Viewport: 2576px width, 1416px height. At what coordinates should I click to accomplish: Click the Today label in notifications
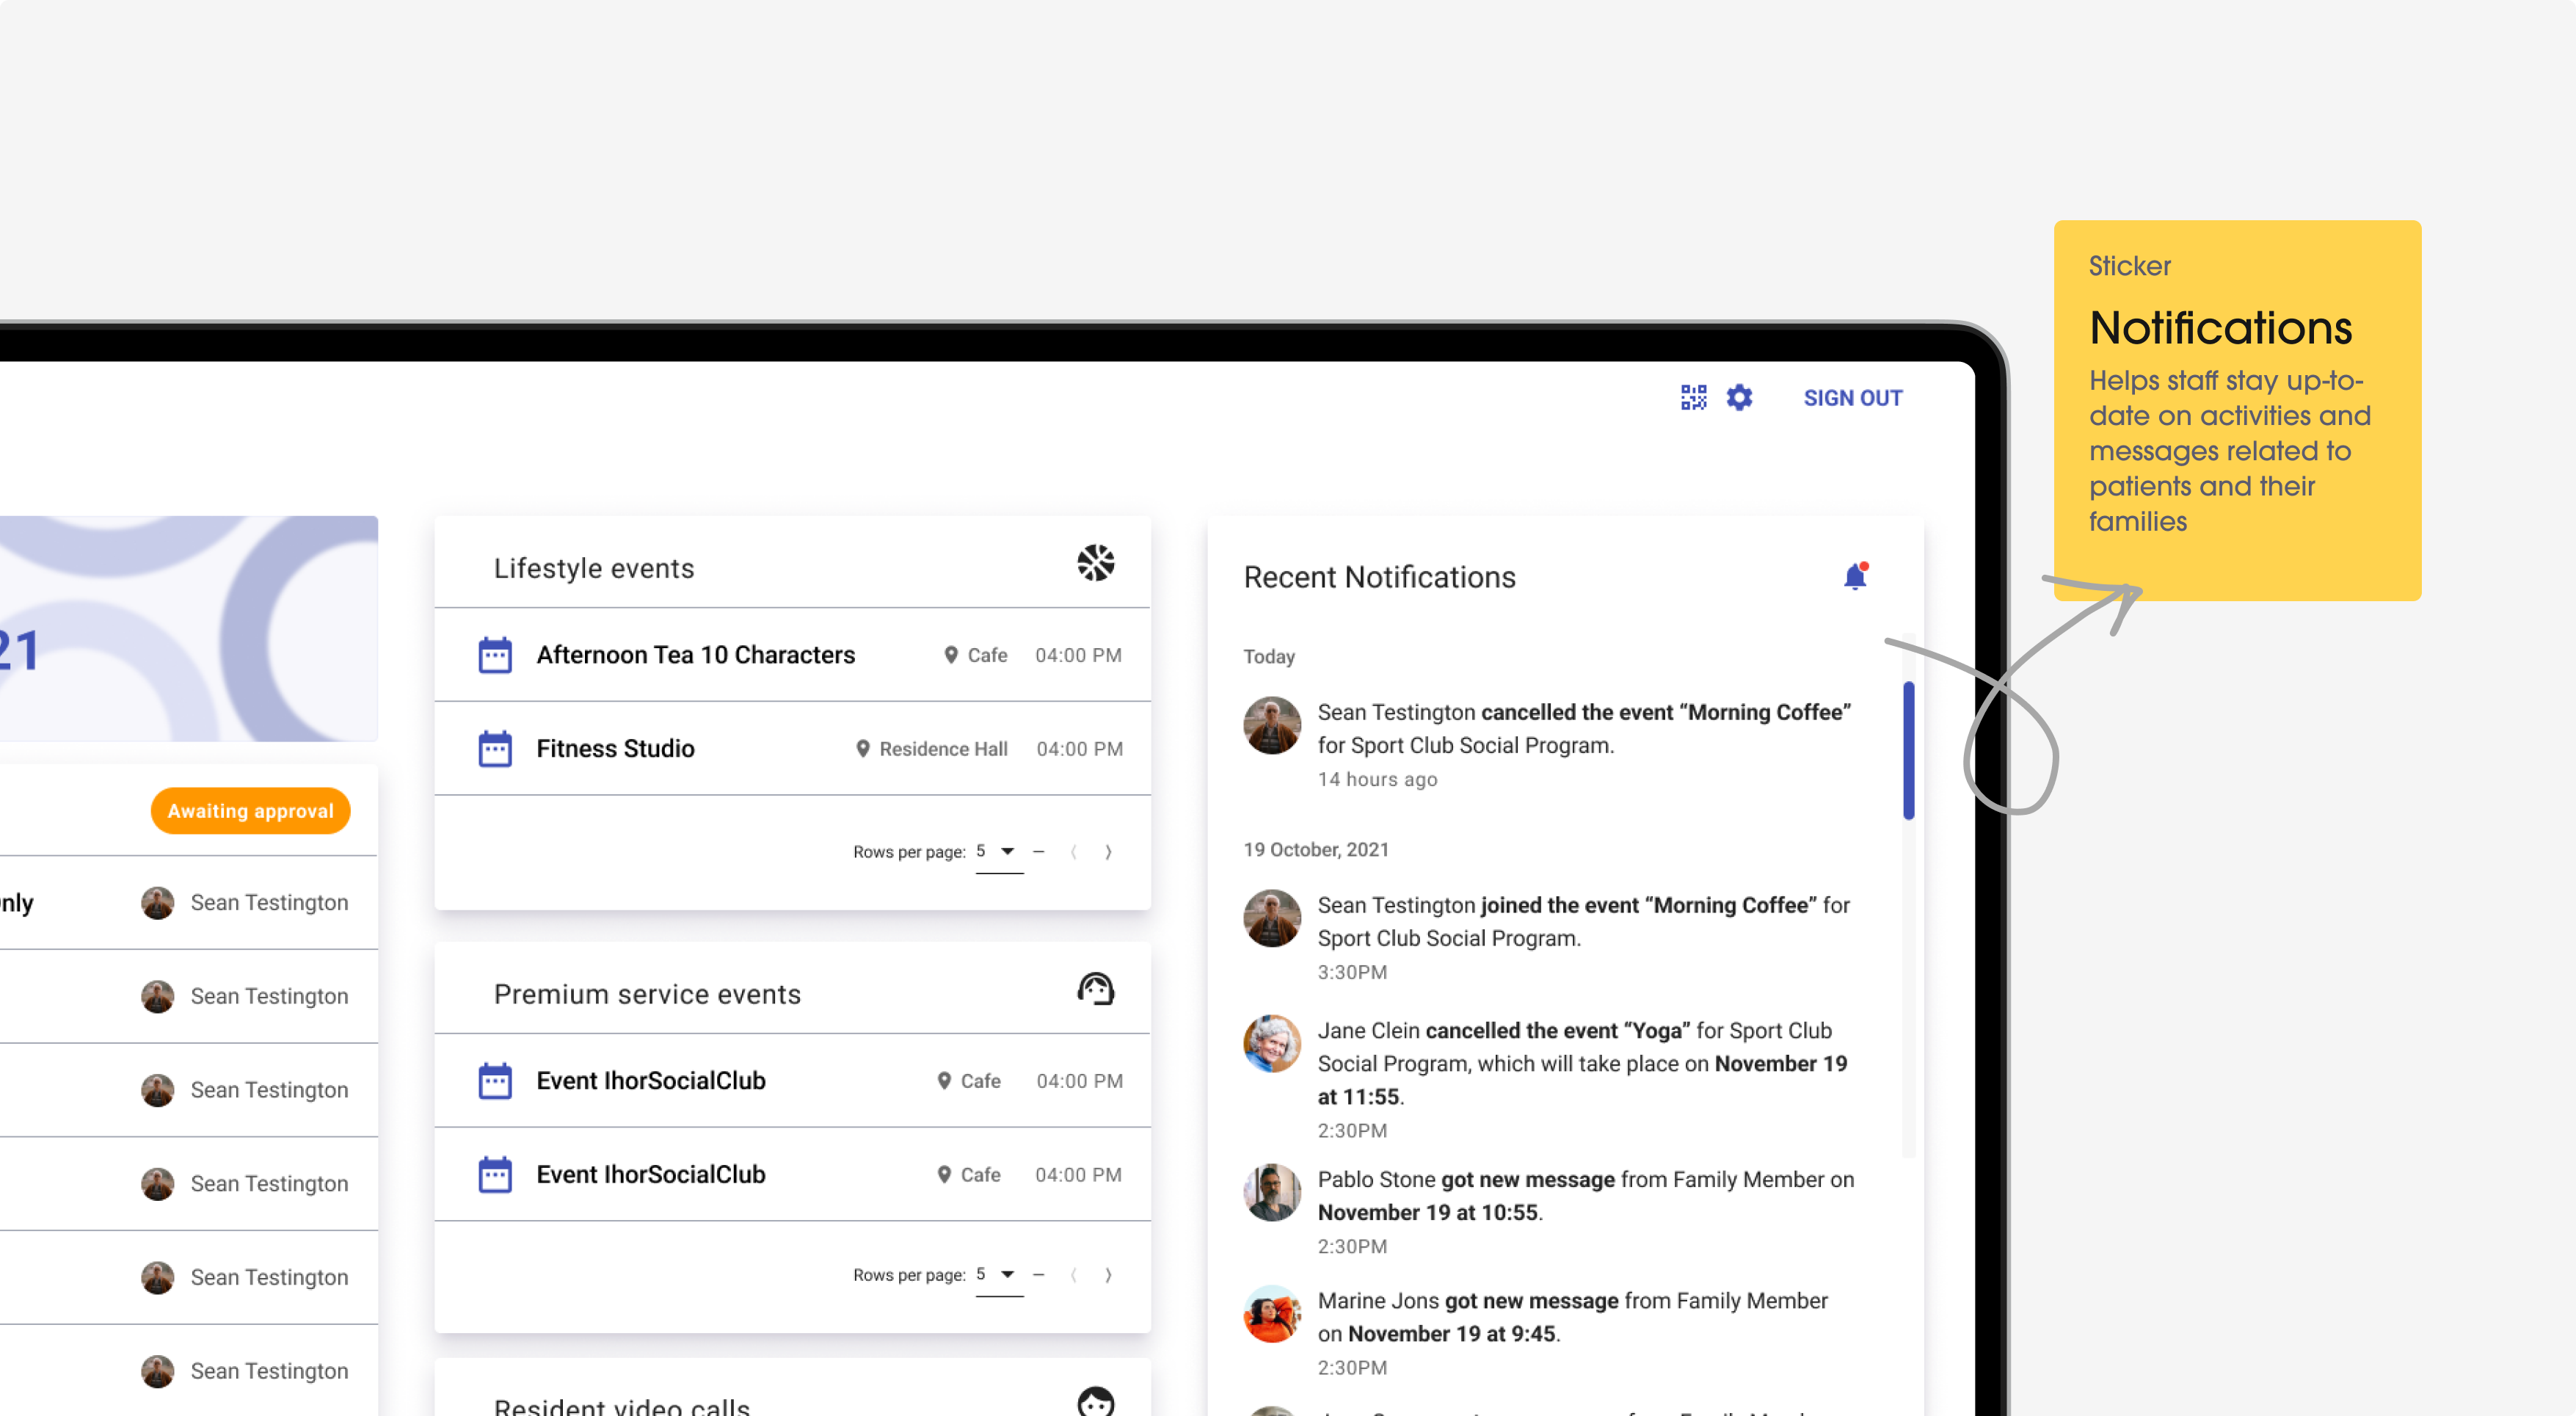[1269, 656]
